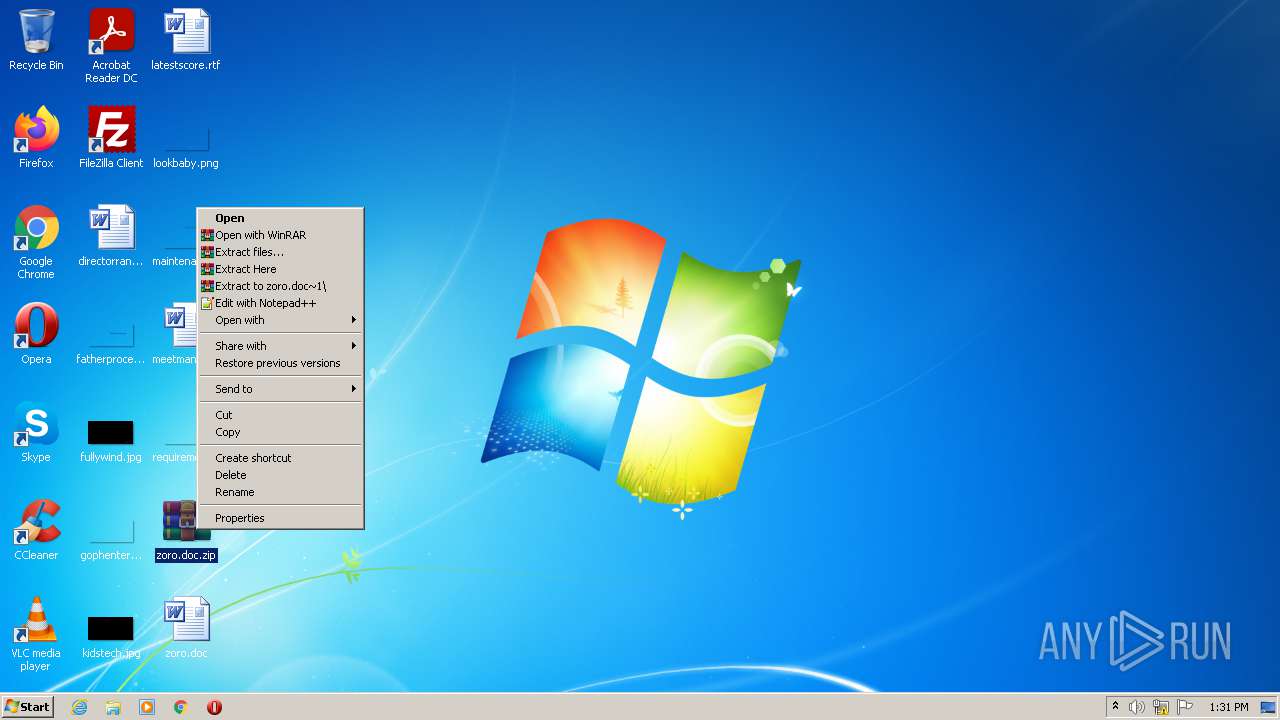
Task: Open Opera browser desktop shortcut
Action: (x=36, y=333)
